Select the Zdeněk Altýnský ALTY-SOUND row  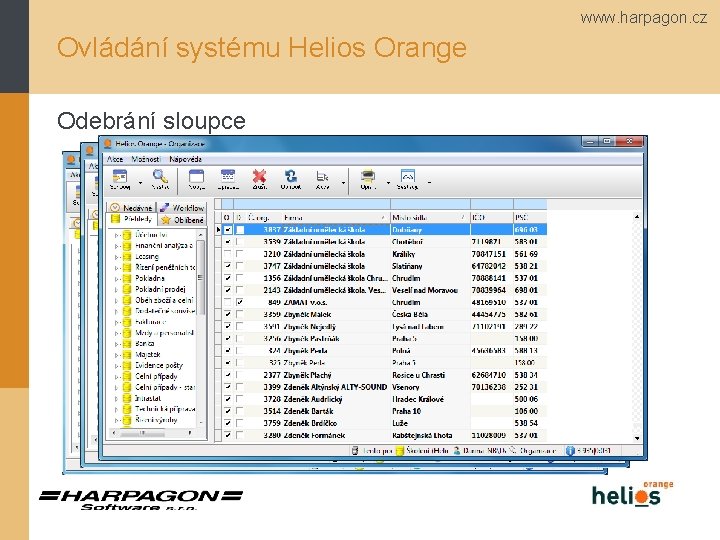[x=380, y=387]
